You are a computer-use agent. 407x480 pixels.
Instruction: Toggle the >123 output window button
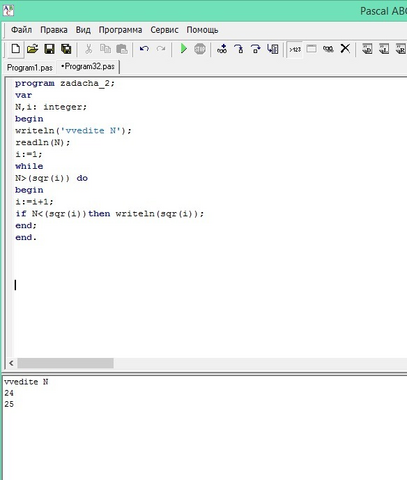pos(295,49)
